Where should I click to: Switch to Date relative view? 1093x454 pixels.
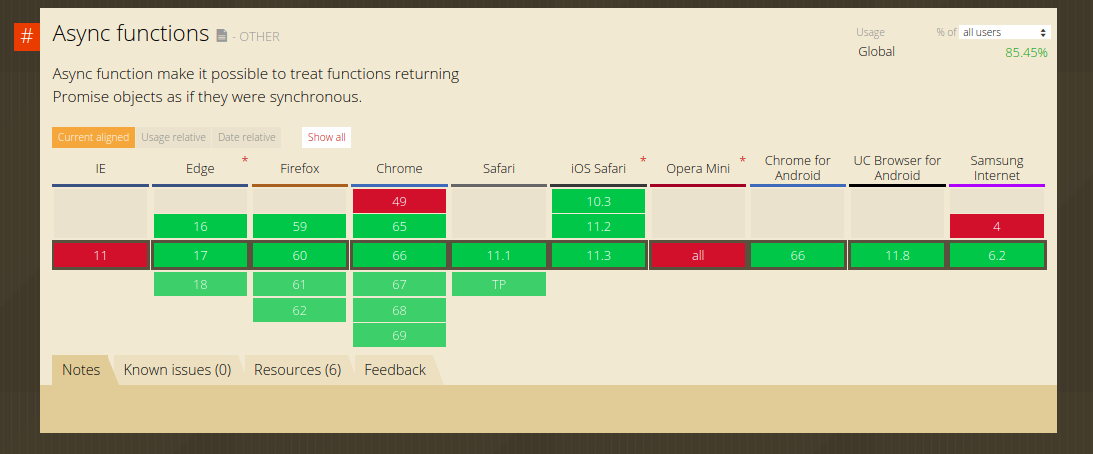[x=246, y=137]
